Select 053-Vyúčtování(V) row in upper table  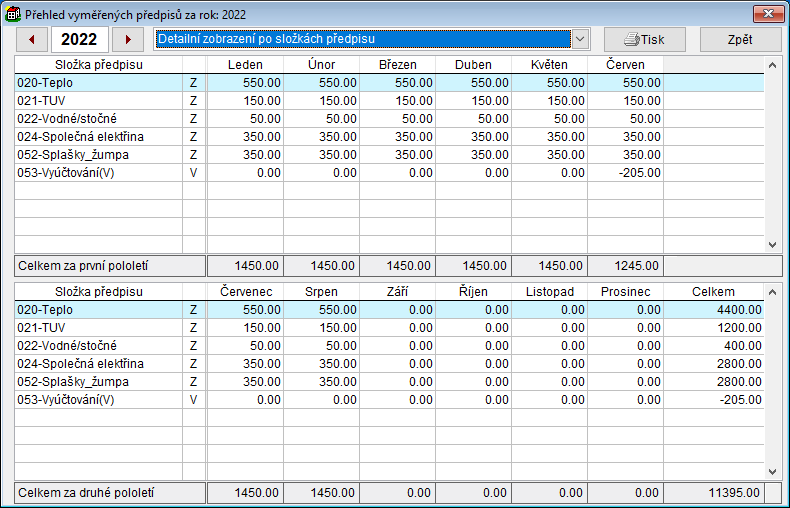click(98, 173)
